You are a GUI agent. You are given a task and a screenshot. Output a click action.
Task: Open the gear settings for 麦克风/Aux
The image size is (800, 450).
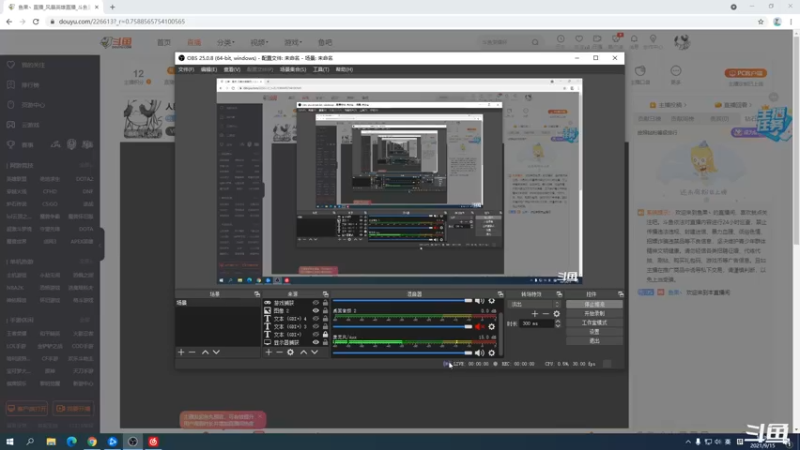coord(492,353)
